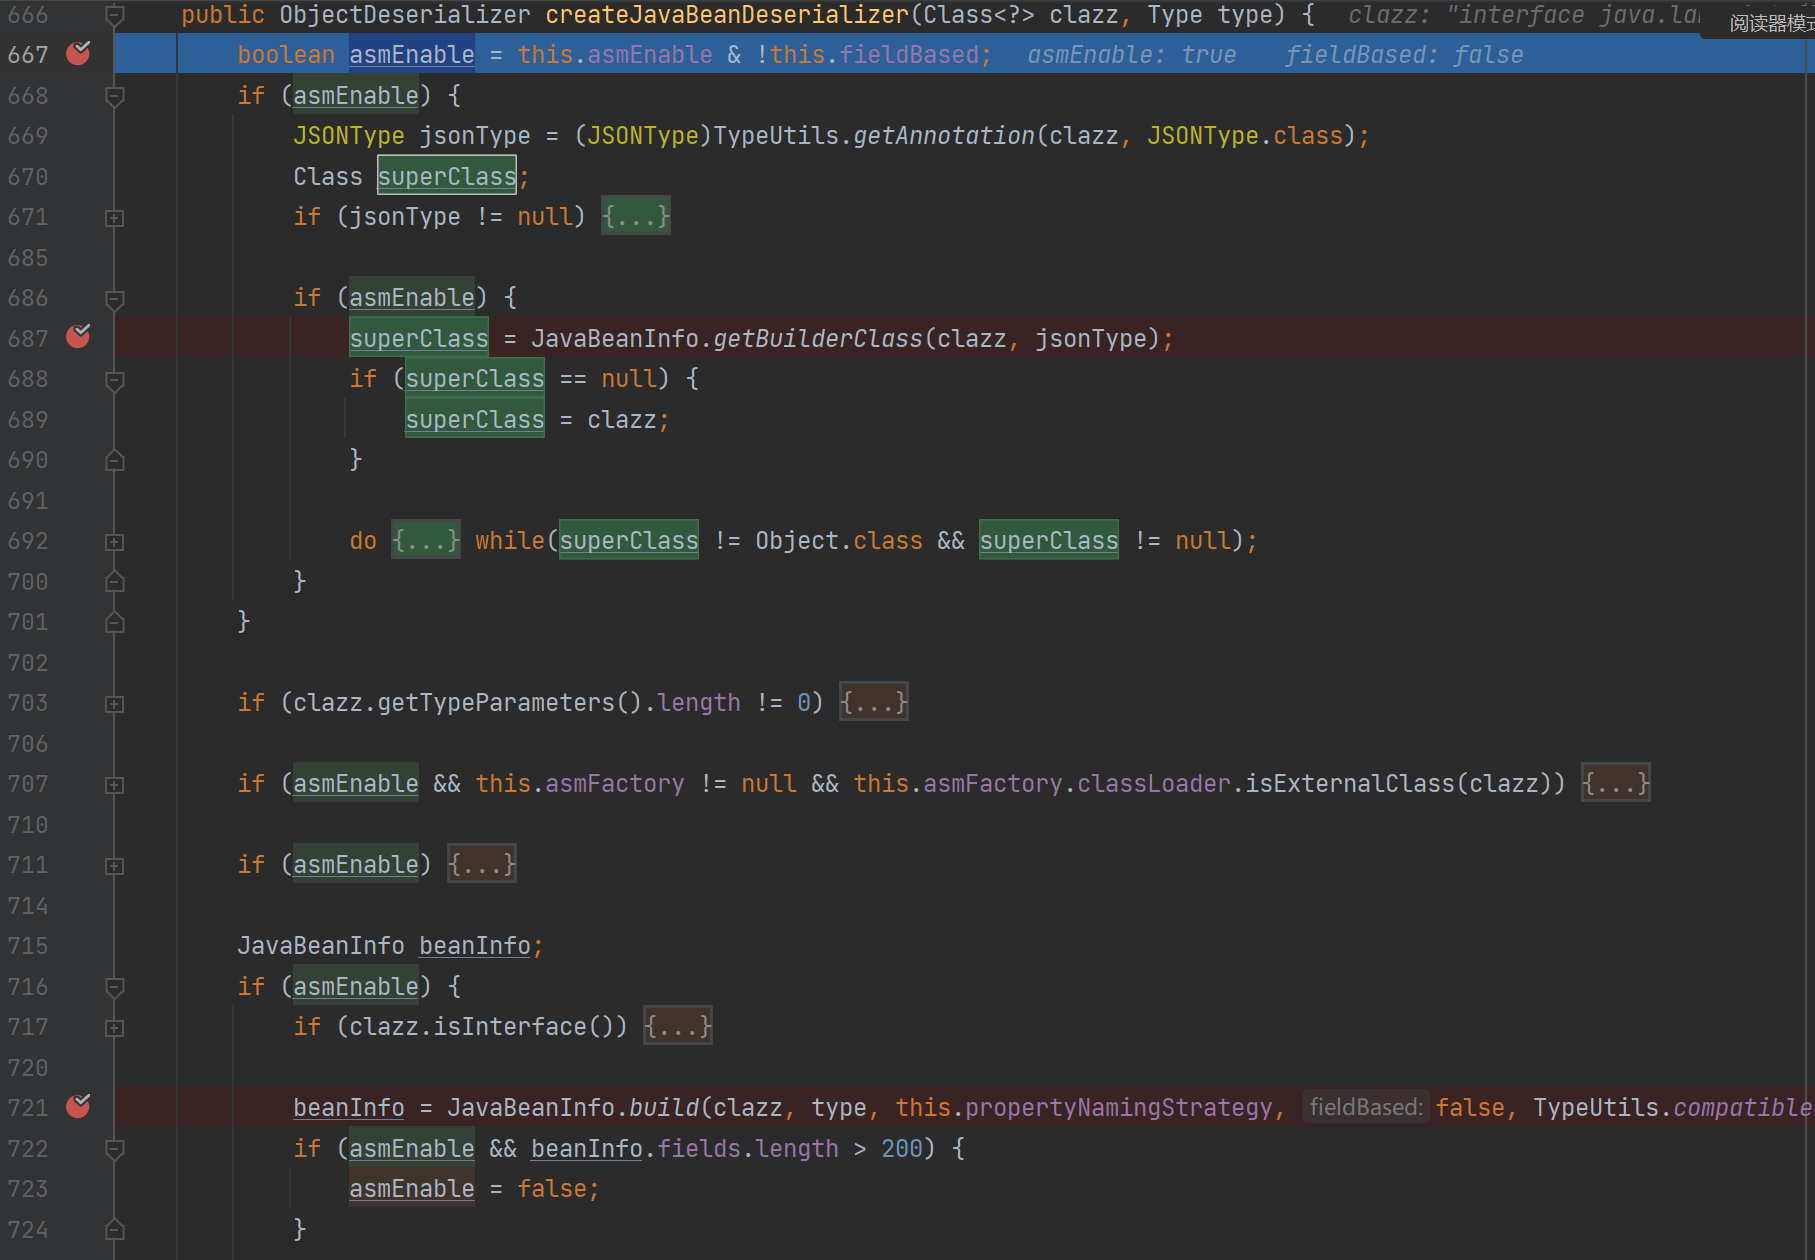Click the getAnnotation method call on line 669

[944, 135]
